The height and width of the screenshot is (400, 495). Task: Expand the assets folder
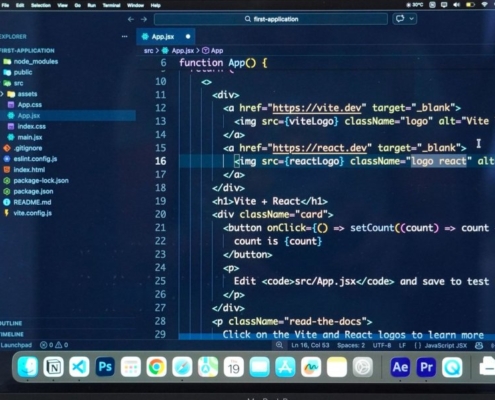point(27,94)
